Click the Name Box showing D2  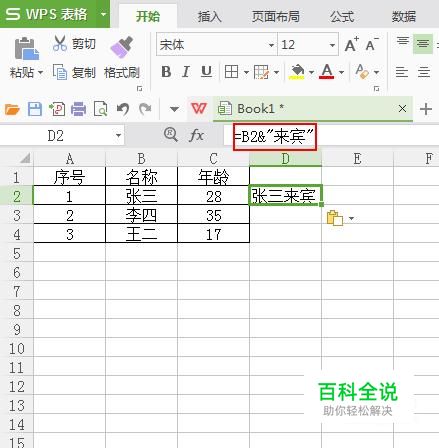pos(56,136)
